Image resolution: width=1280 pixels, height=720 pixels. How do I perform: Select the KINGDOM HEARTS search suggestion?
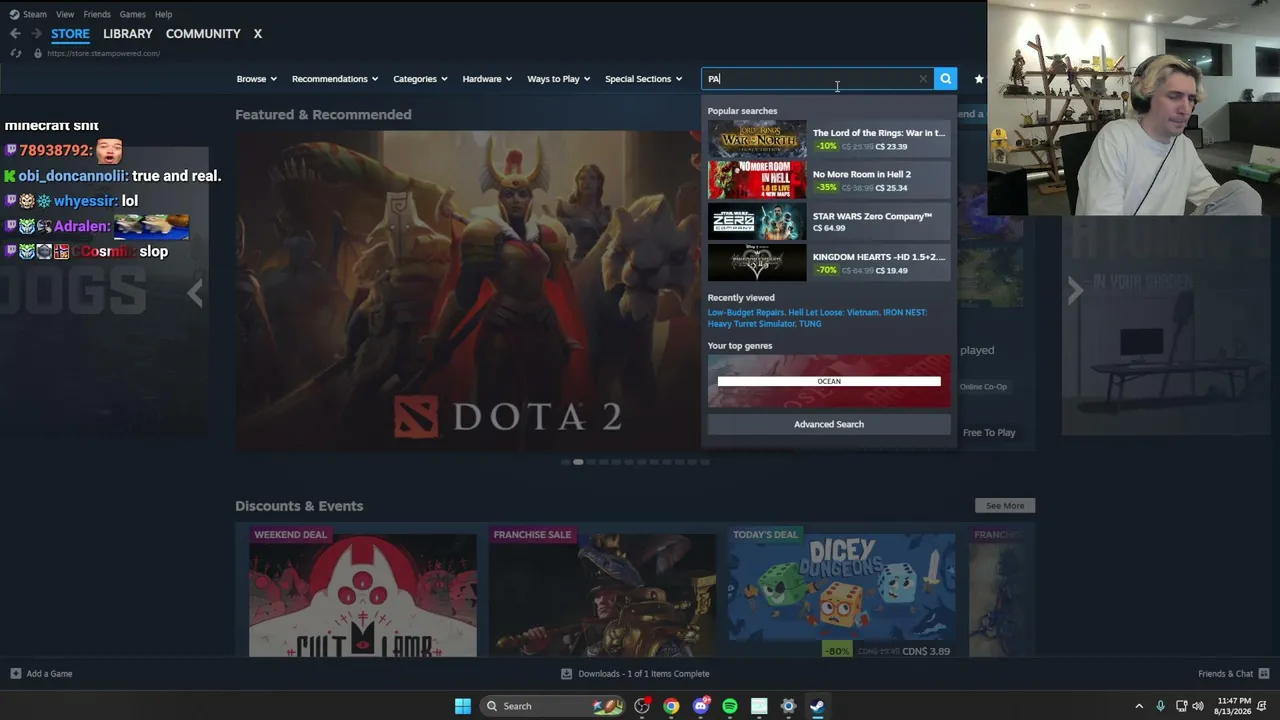click(829, 263)
